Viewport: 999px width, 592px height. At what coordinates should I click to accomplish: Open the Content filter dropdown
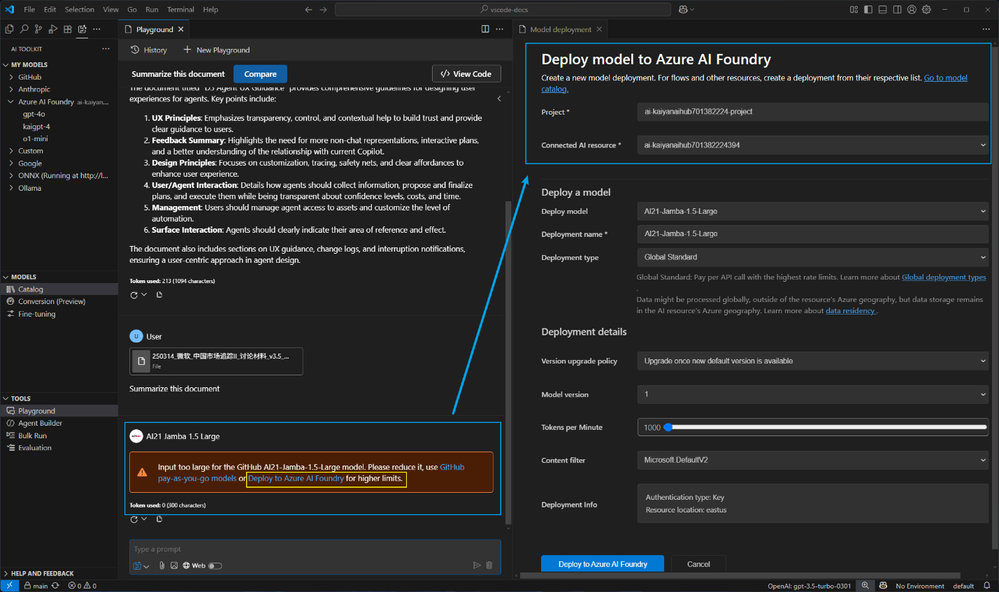point(812,459)
